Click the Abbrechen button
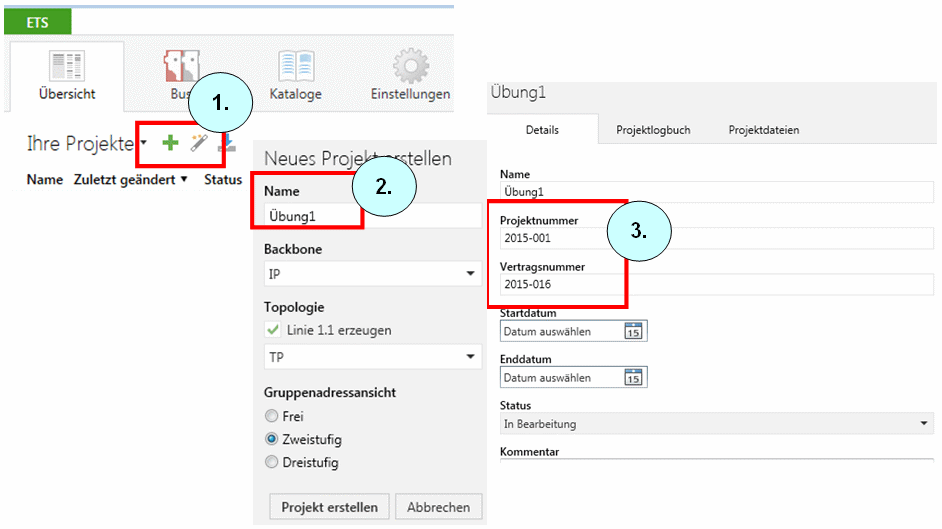The height and width of the screenshot is (529, 942). [439, 507]
